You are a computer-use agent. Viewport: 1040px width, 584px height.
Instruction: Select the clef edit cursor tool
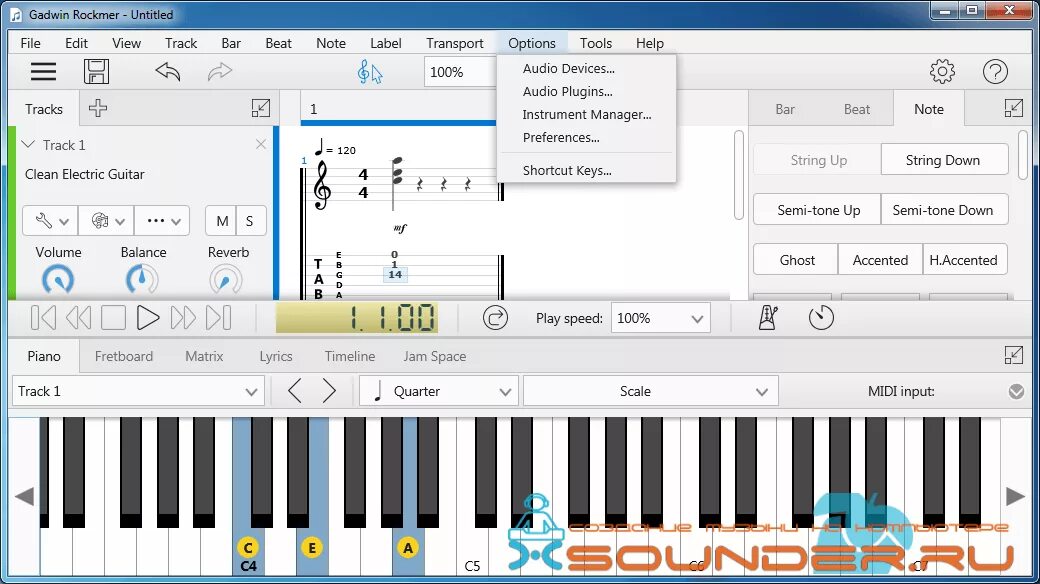369,72
